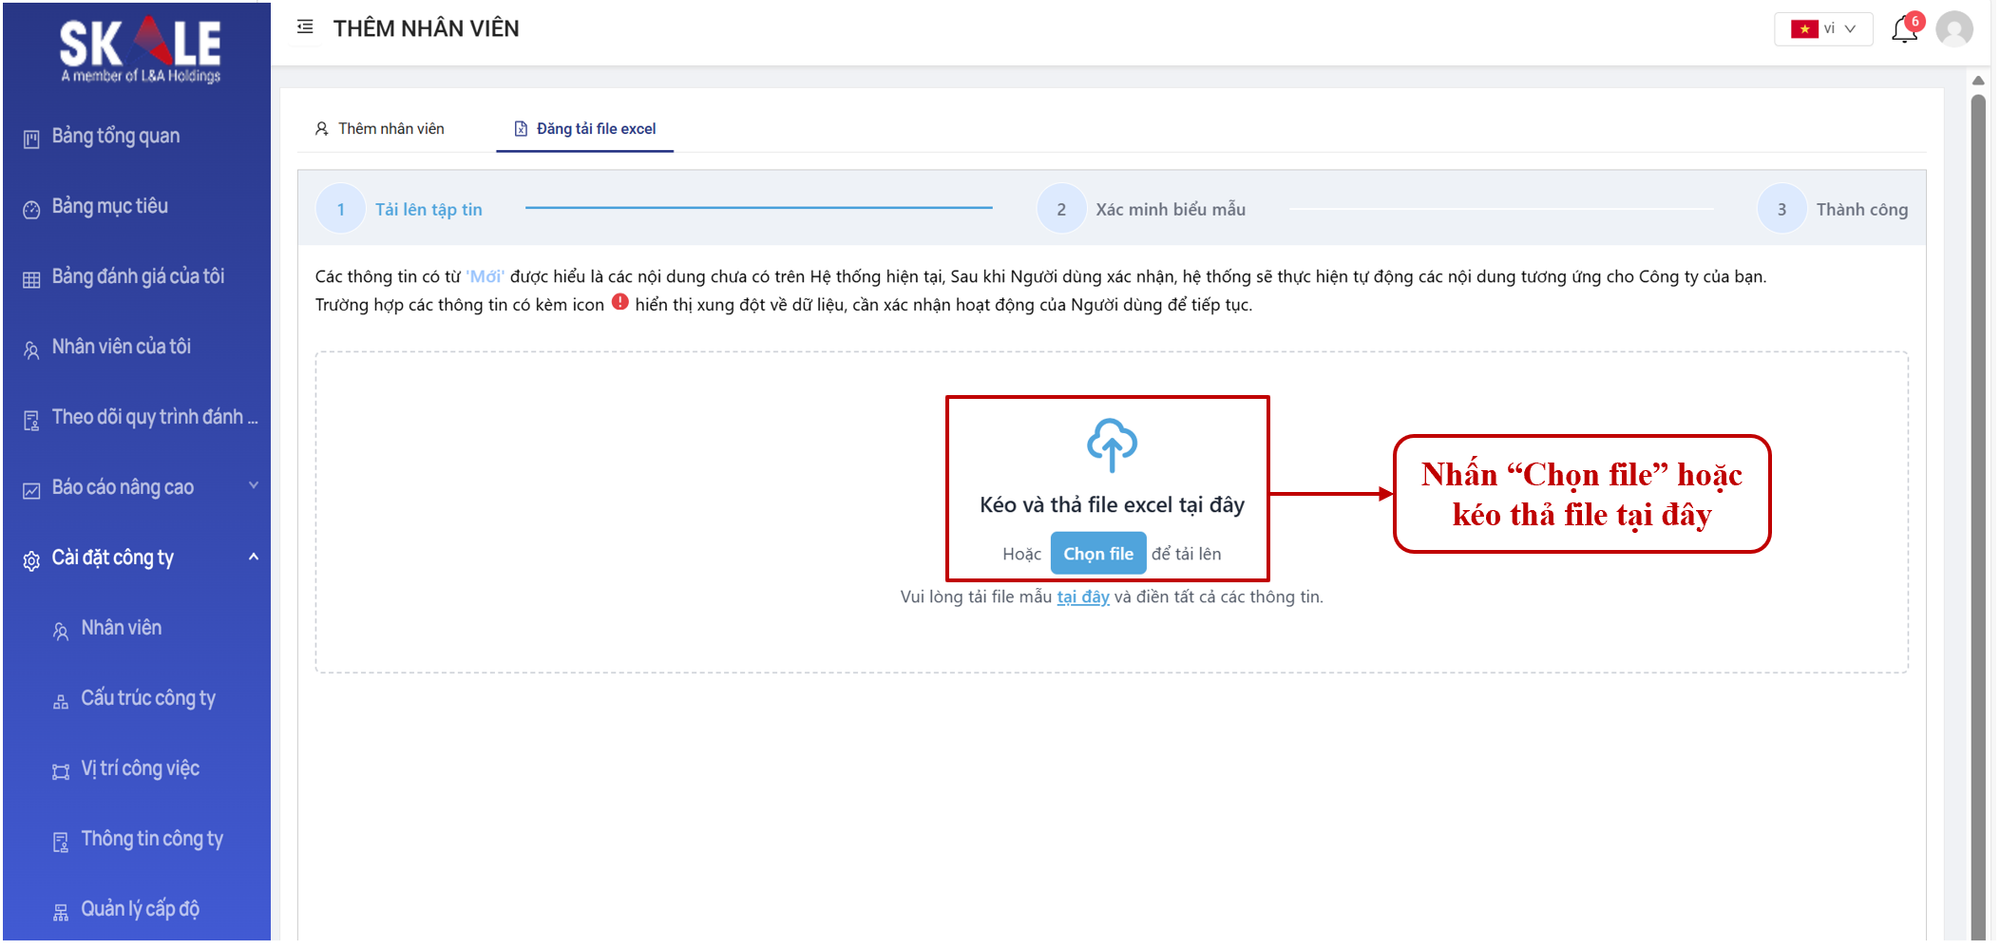This screenshot has width=2000, height=946.
Task: Open the language dropdown showing vi
Action: pyautogui.click(x=1823, y=29)
